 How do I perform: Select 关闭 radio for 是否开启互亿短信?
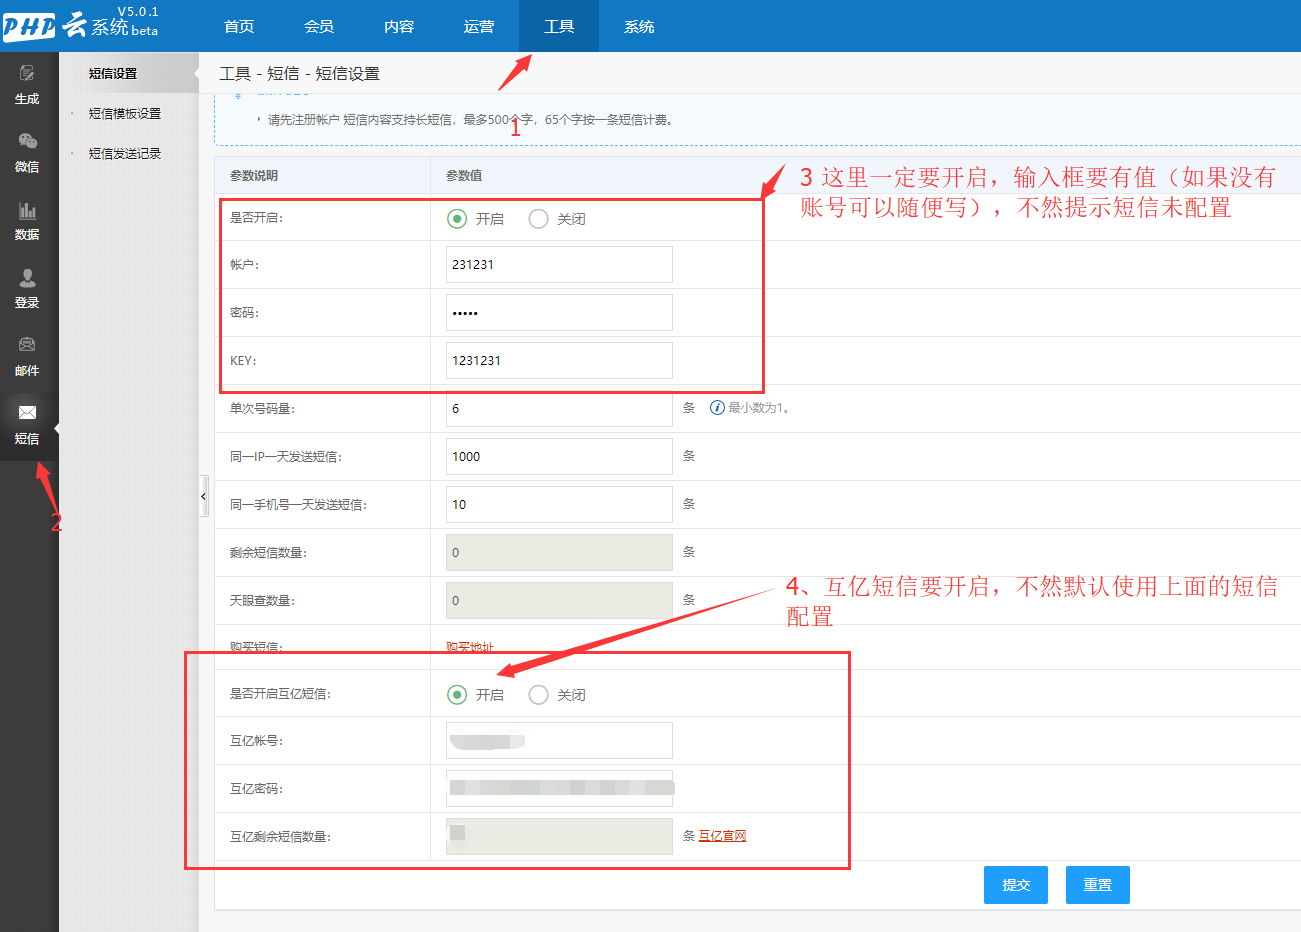point(538,695)
